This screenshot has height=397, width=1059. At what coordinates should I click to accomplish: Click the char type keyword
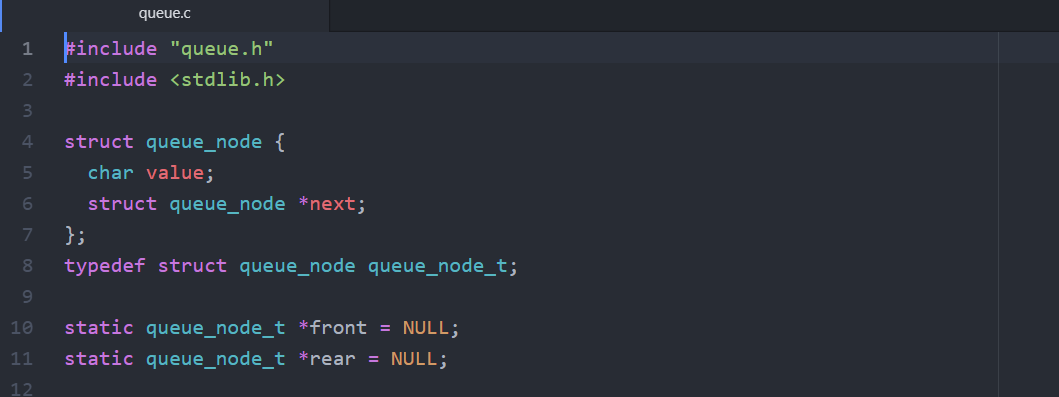[x=111, y=174]
